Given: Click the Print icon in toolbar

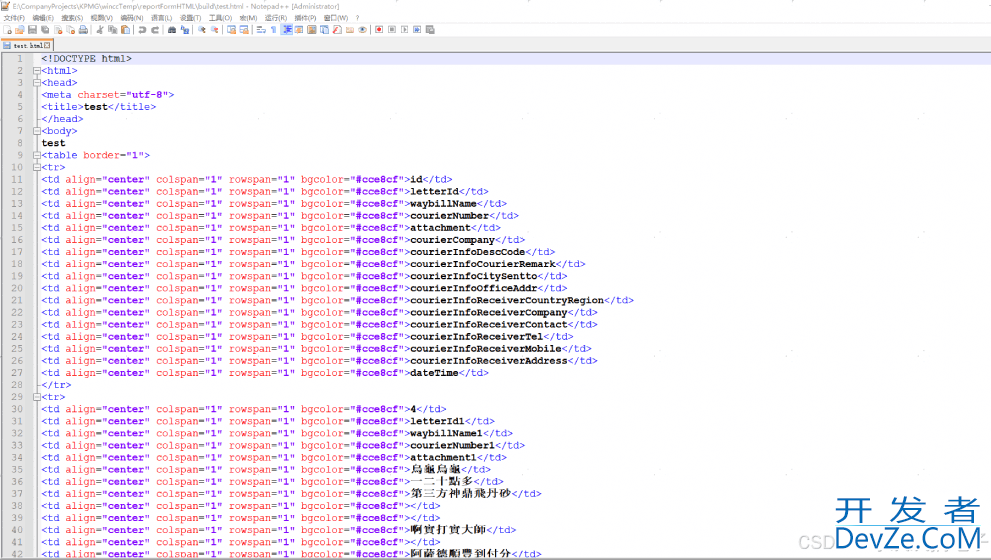Looking at the screenshot, I should pyautogui.click(x=84, y=30).
